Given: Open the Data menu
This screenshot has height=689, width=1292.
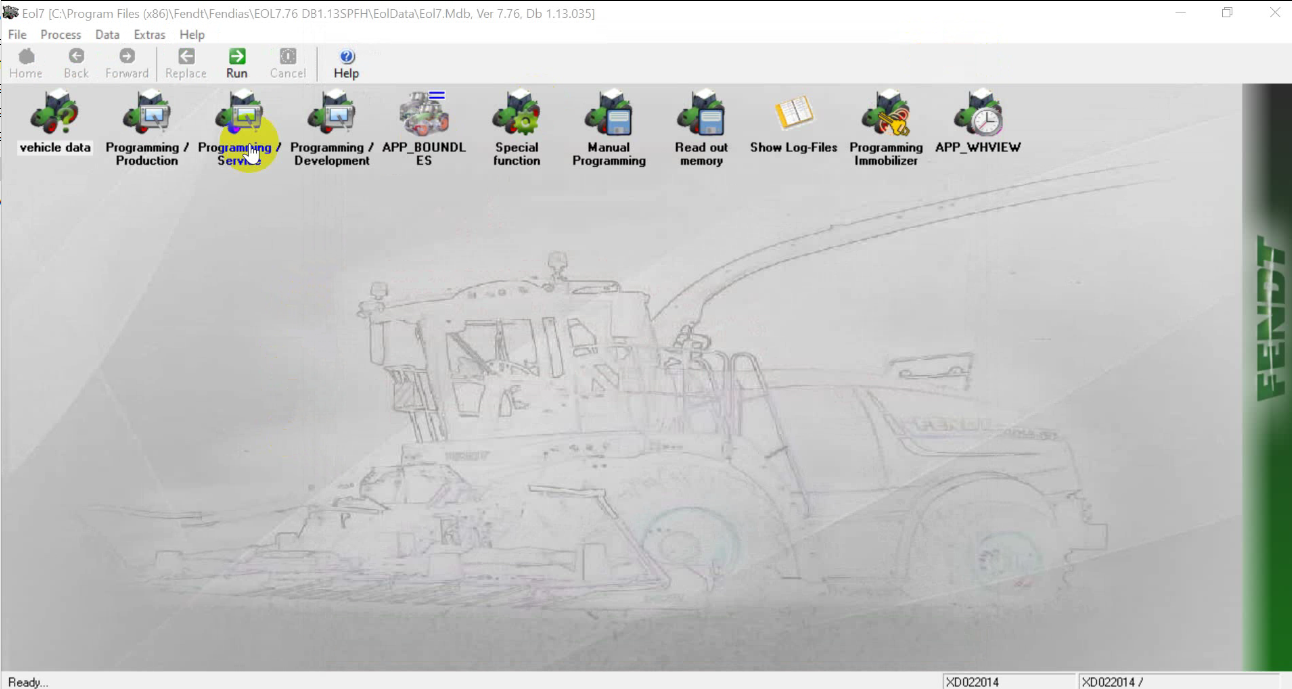Looking at the screenshot, I should click(107, 34).
